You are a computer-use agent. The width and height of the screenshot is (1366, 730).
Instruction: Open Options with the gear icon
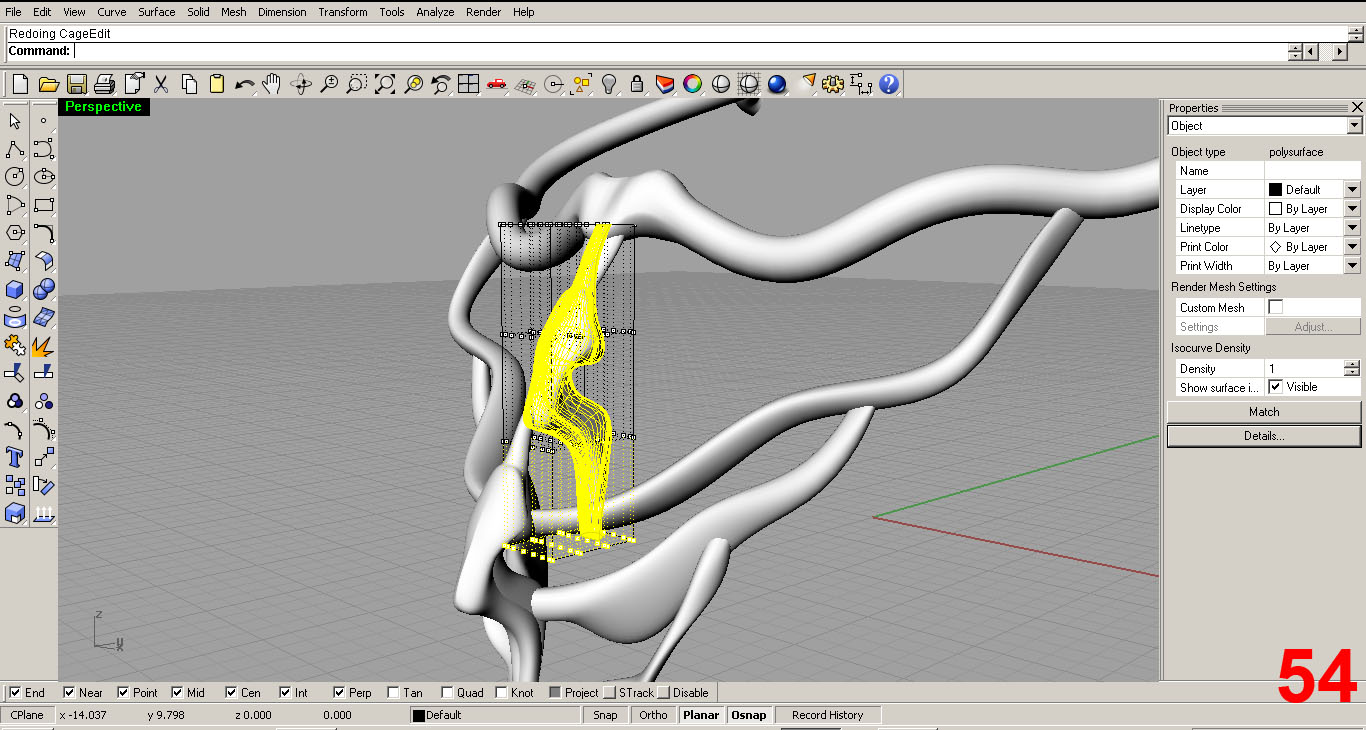coord(832,84)
